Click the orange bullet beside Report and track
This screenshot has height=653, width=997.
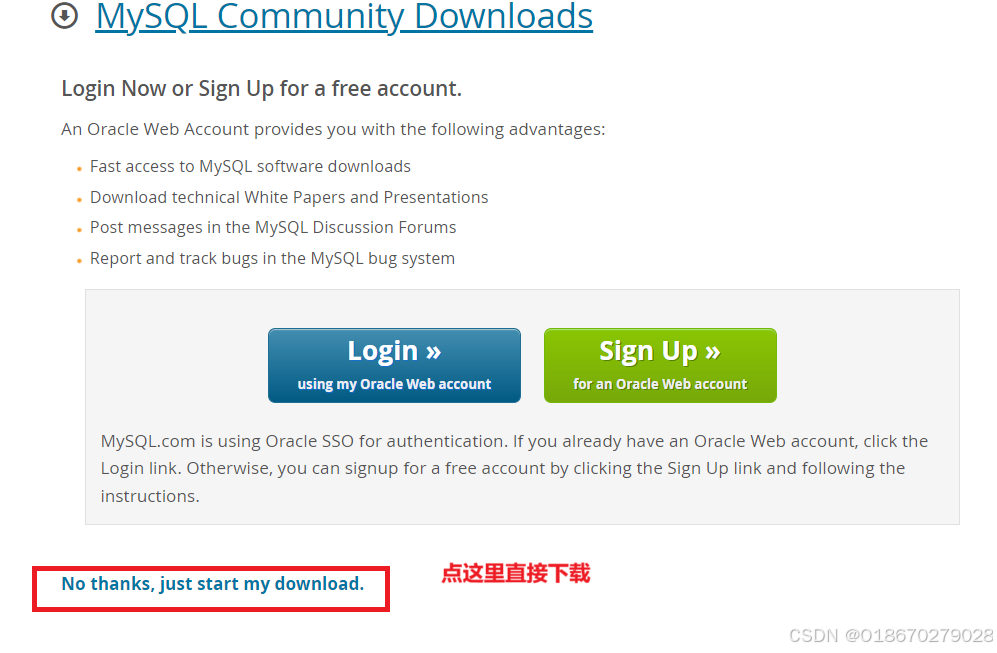(79, 261)
